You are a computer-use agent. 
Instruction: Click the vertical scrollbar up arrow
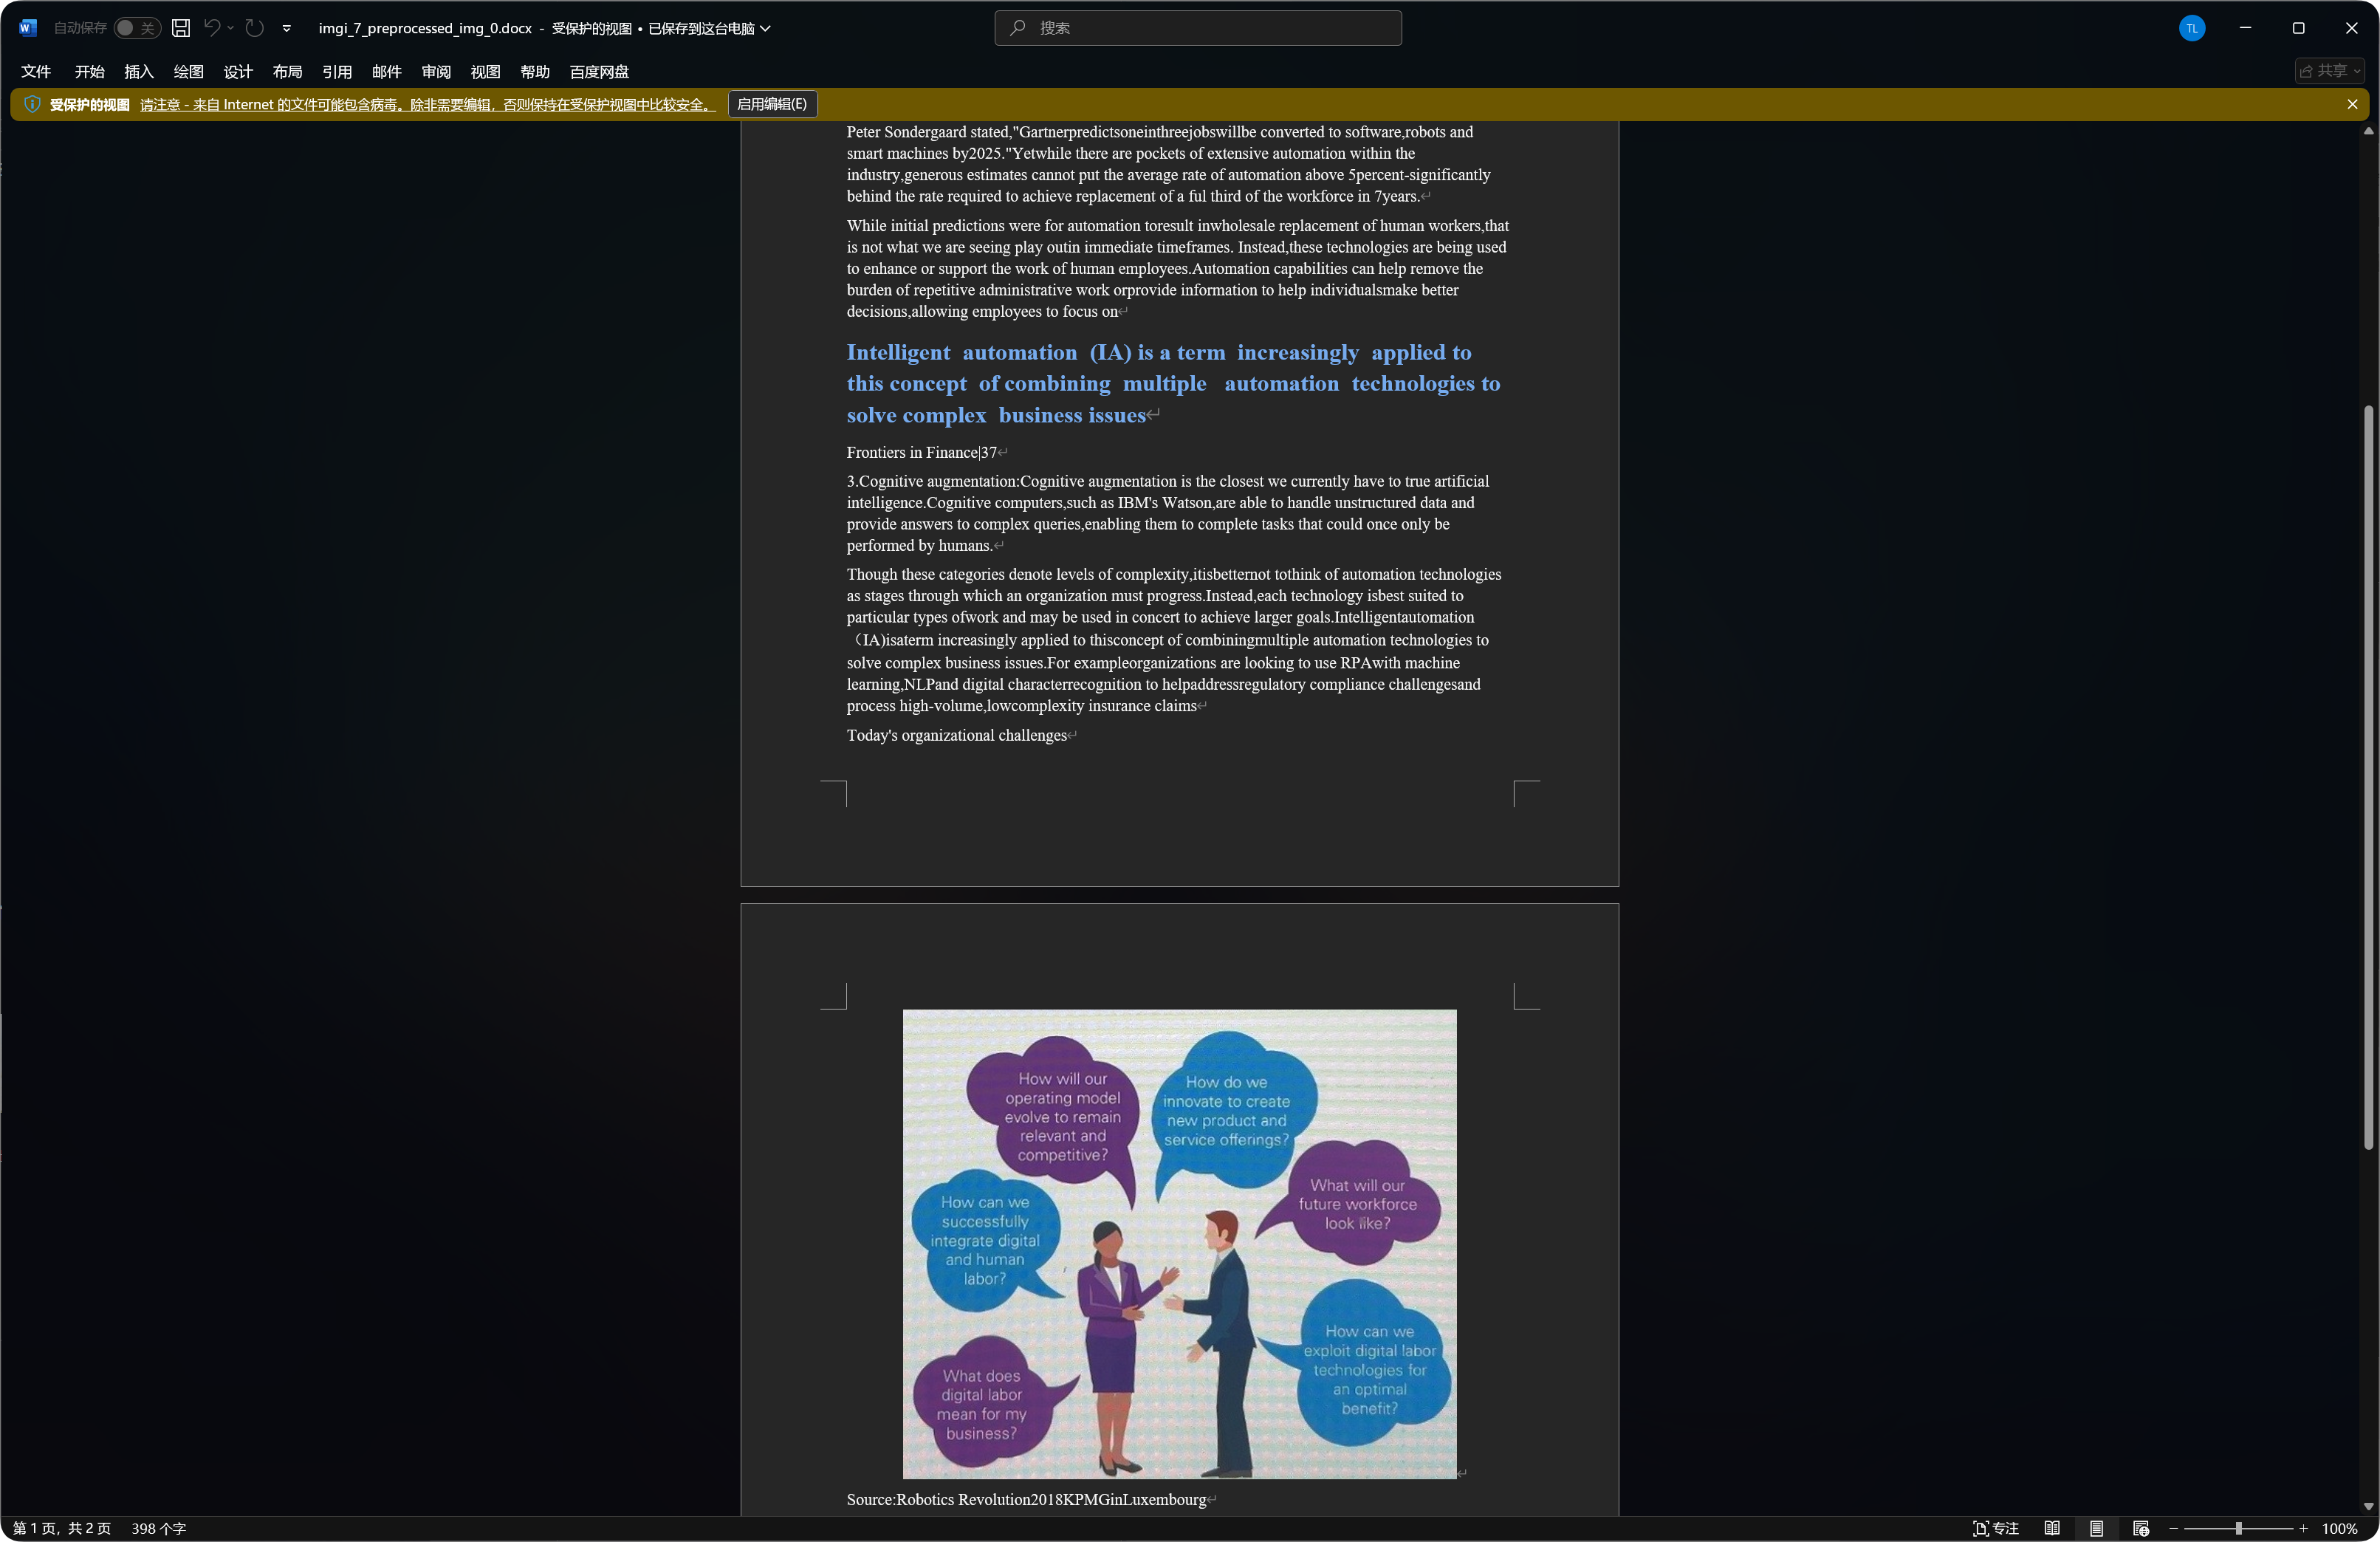click(x=2368, y=131)
